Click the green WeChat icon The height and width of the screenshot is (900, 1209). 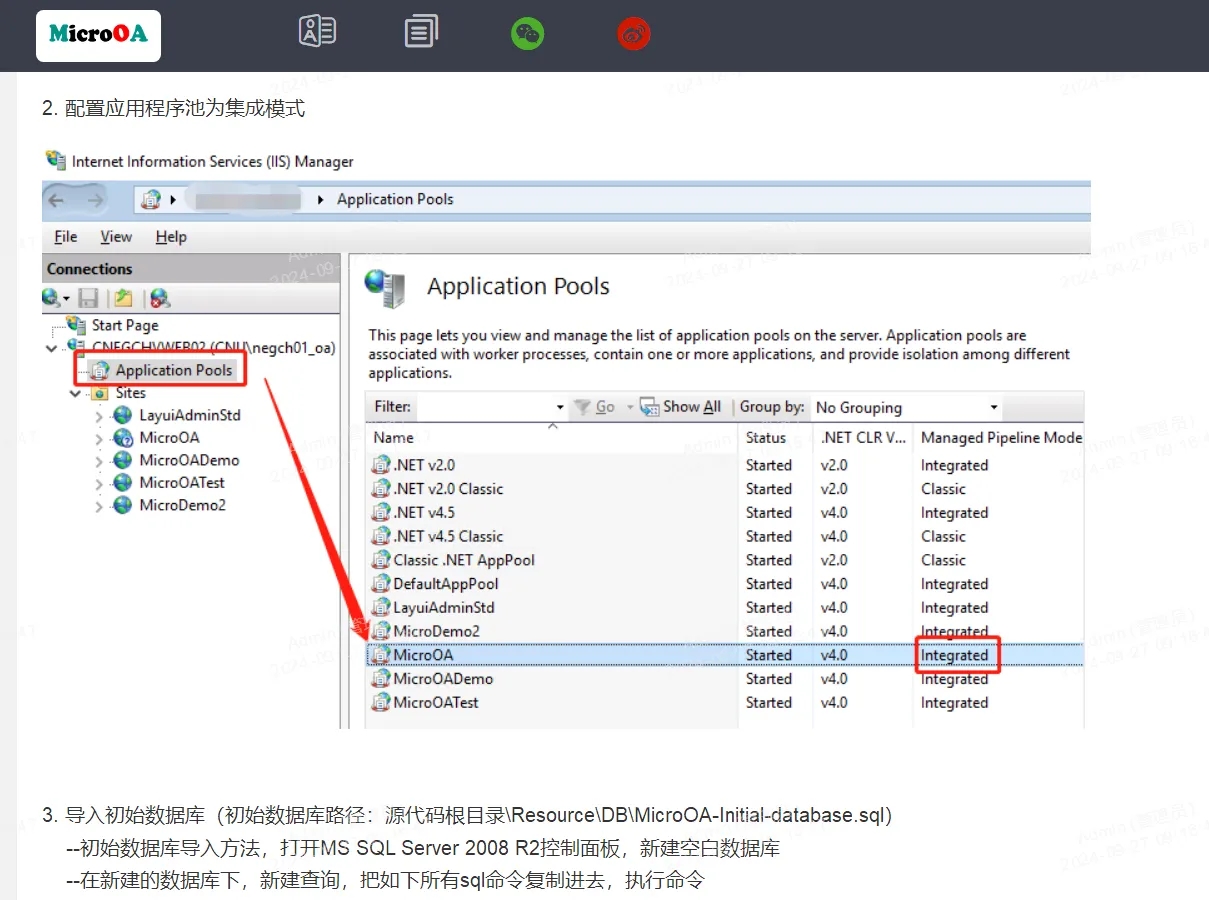click(528, 34)
